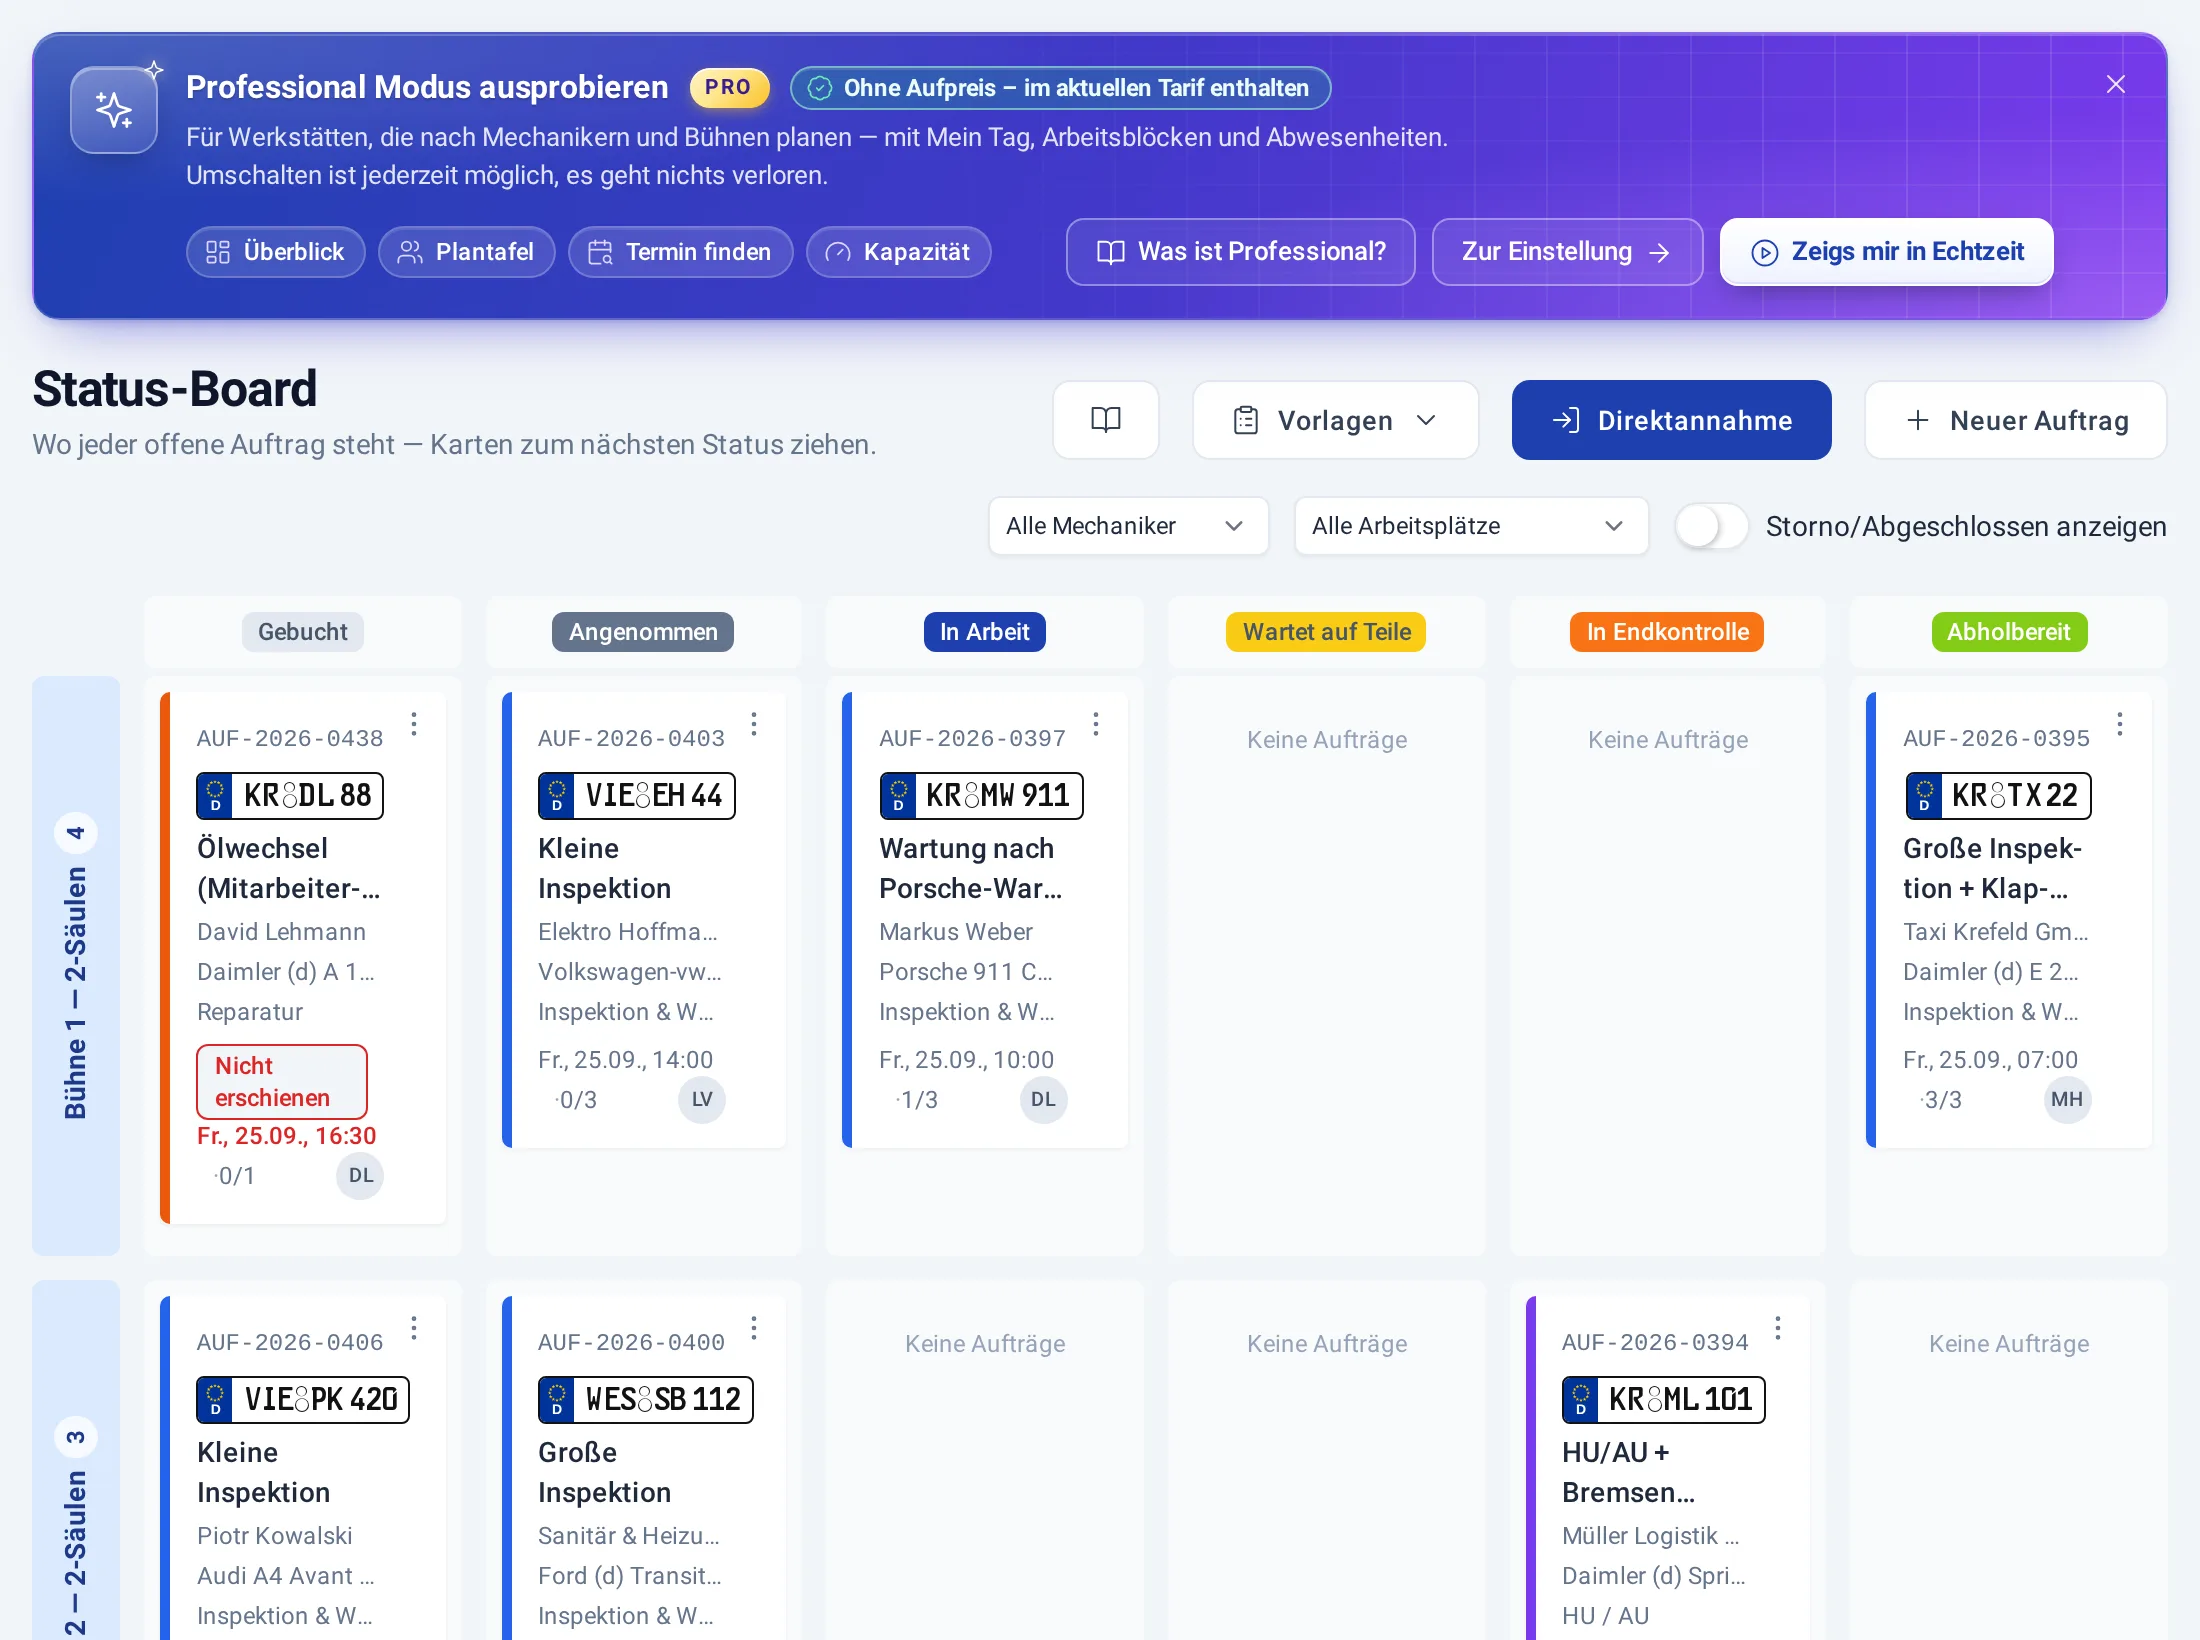This screenshot has width=2200, height=1640.
Task: Open the menu of order AUF-2026-0397
Action: (1096, 724)
